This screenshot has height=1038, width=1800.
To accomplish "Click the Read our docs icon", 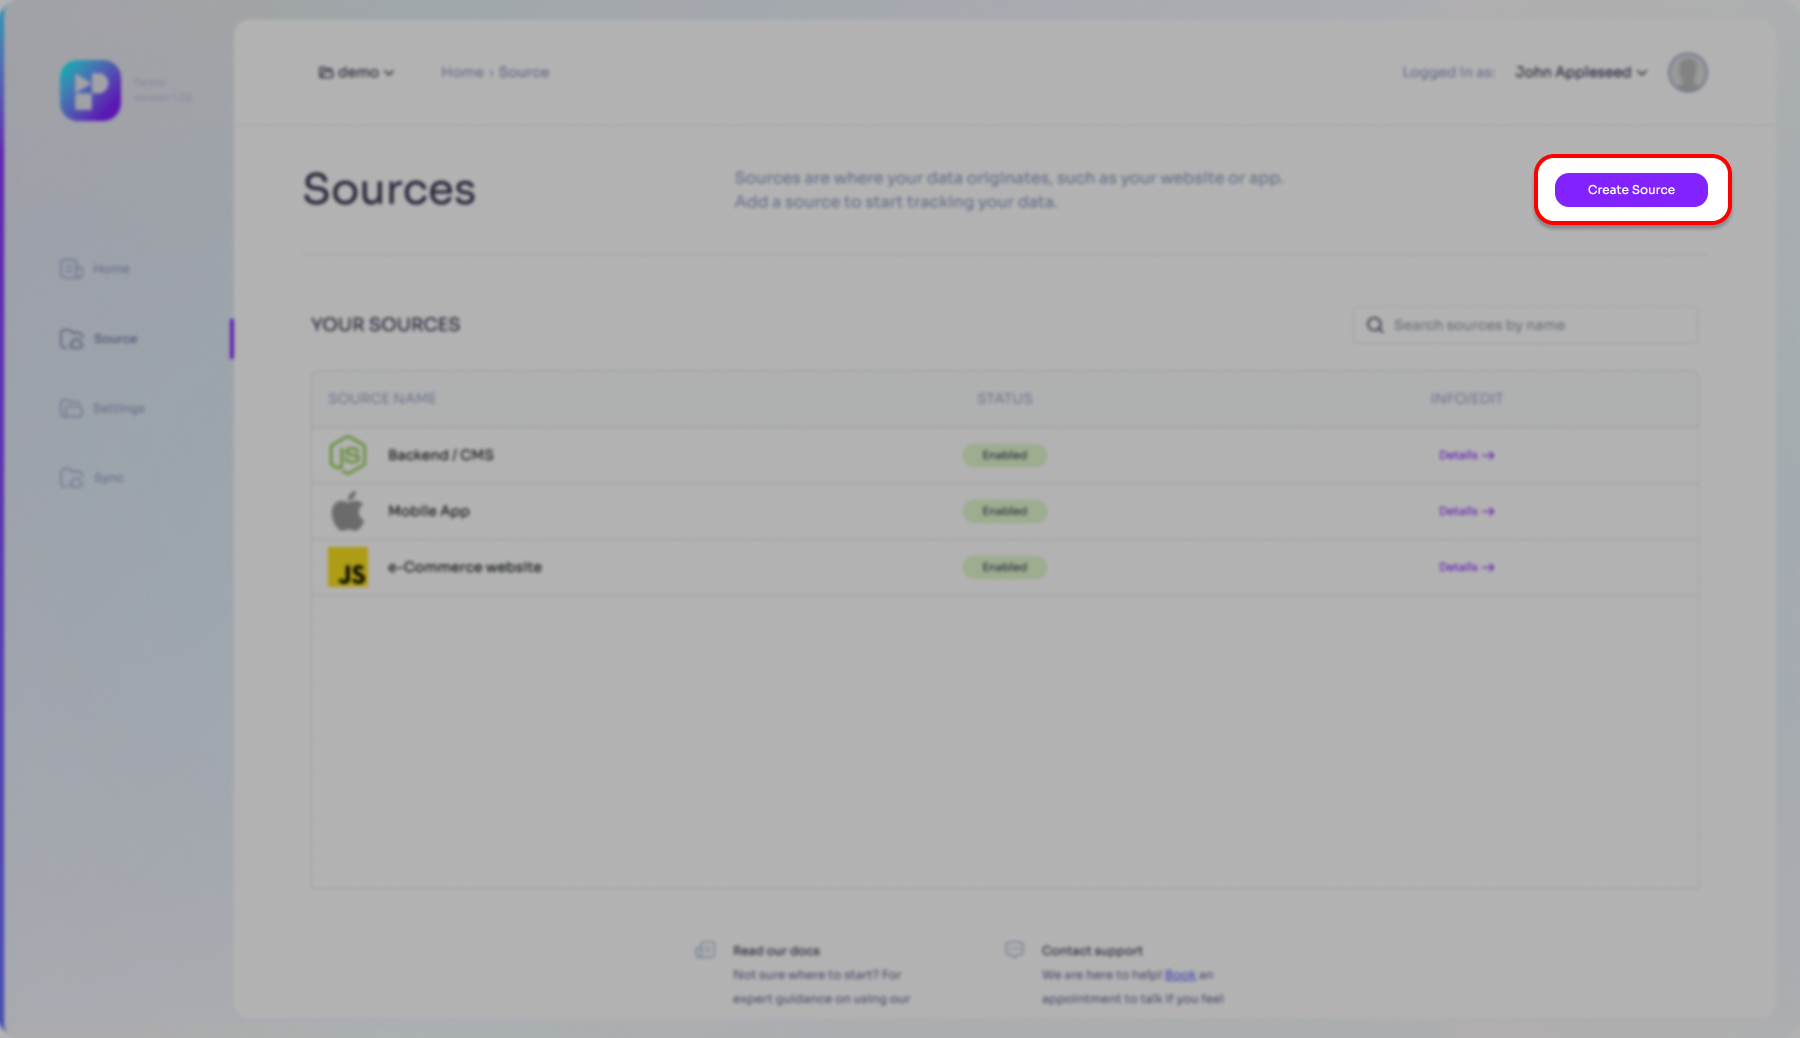I will tap(705, 950).
